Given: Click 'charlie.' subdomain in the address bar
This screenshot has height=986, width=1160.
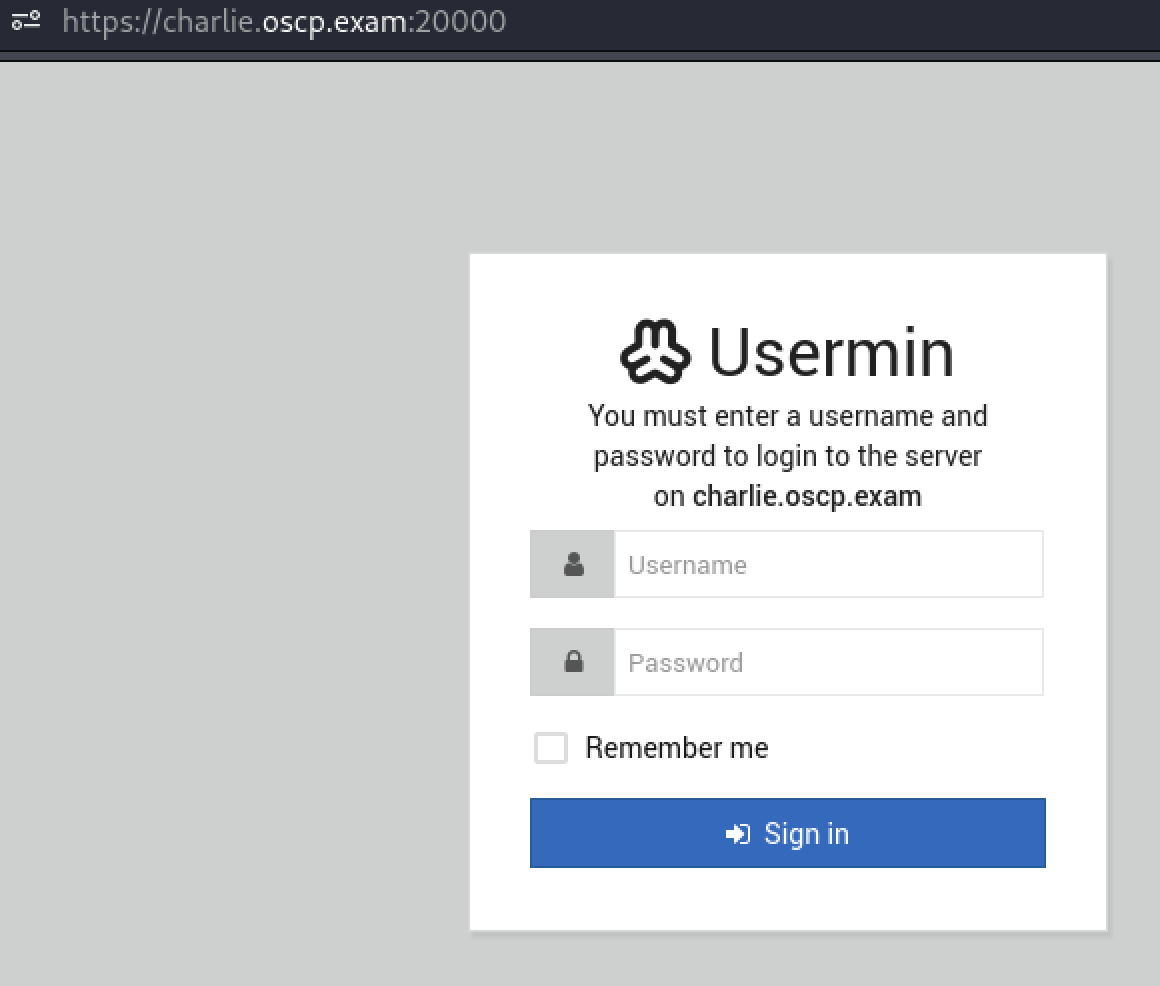Looking at the screenshot, I should [x=210, y=21].
